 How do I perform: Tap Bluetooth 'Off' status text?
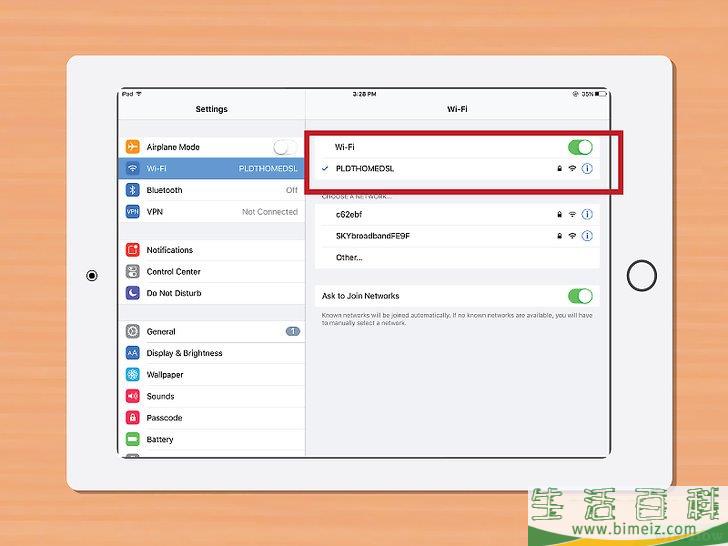pyautogui.click(x=292, y=190)
